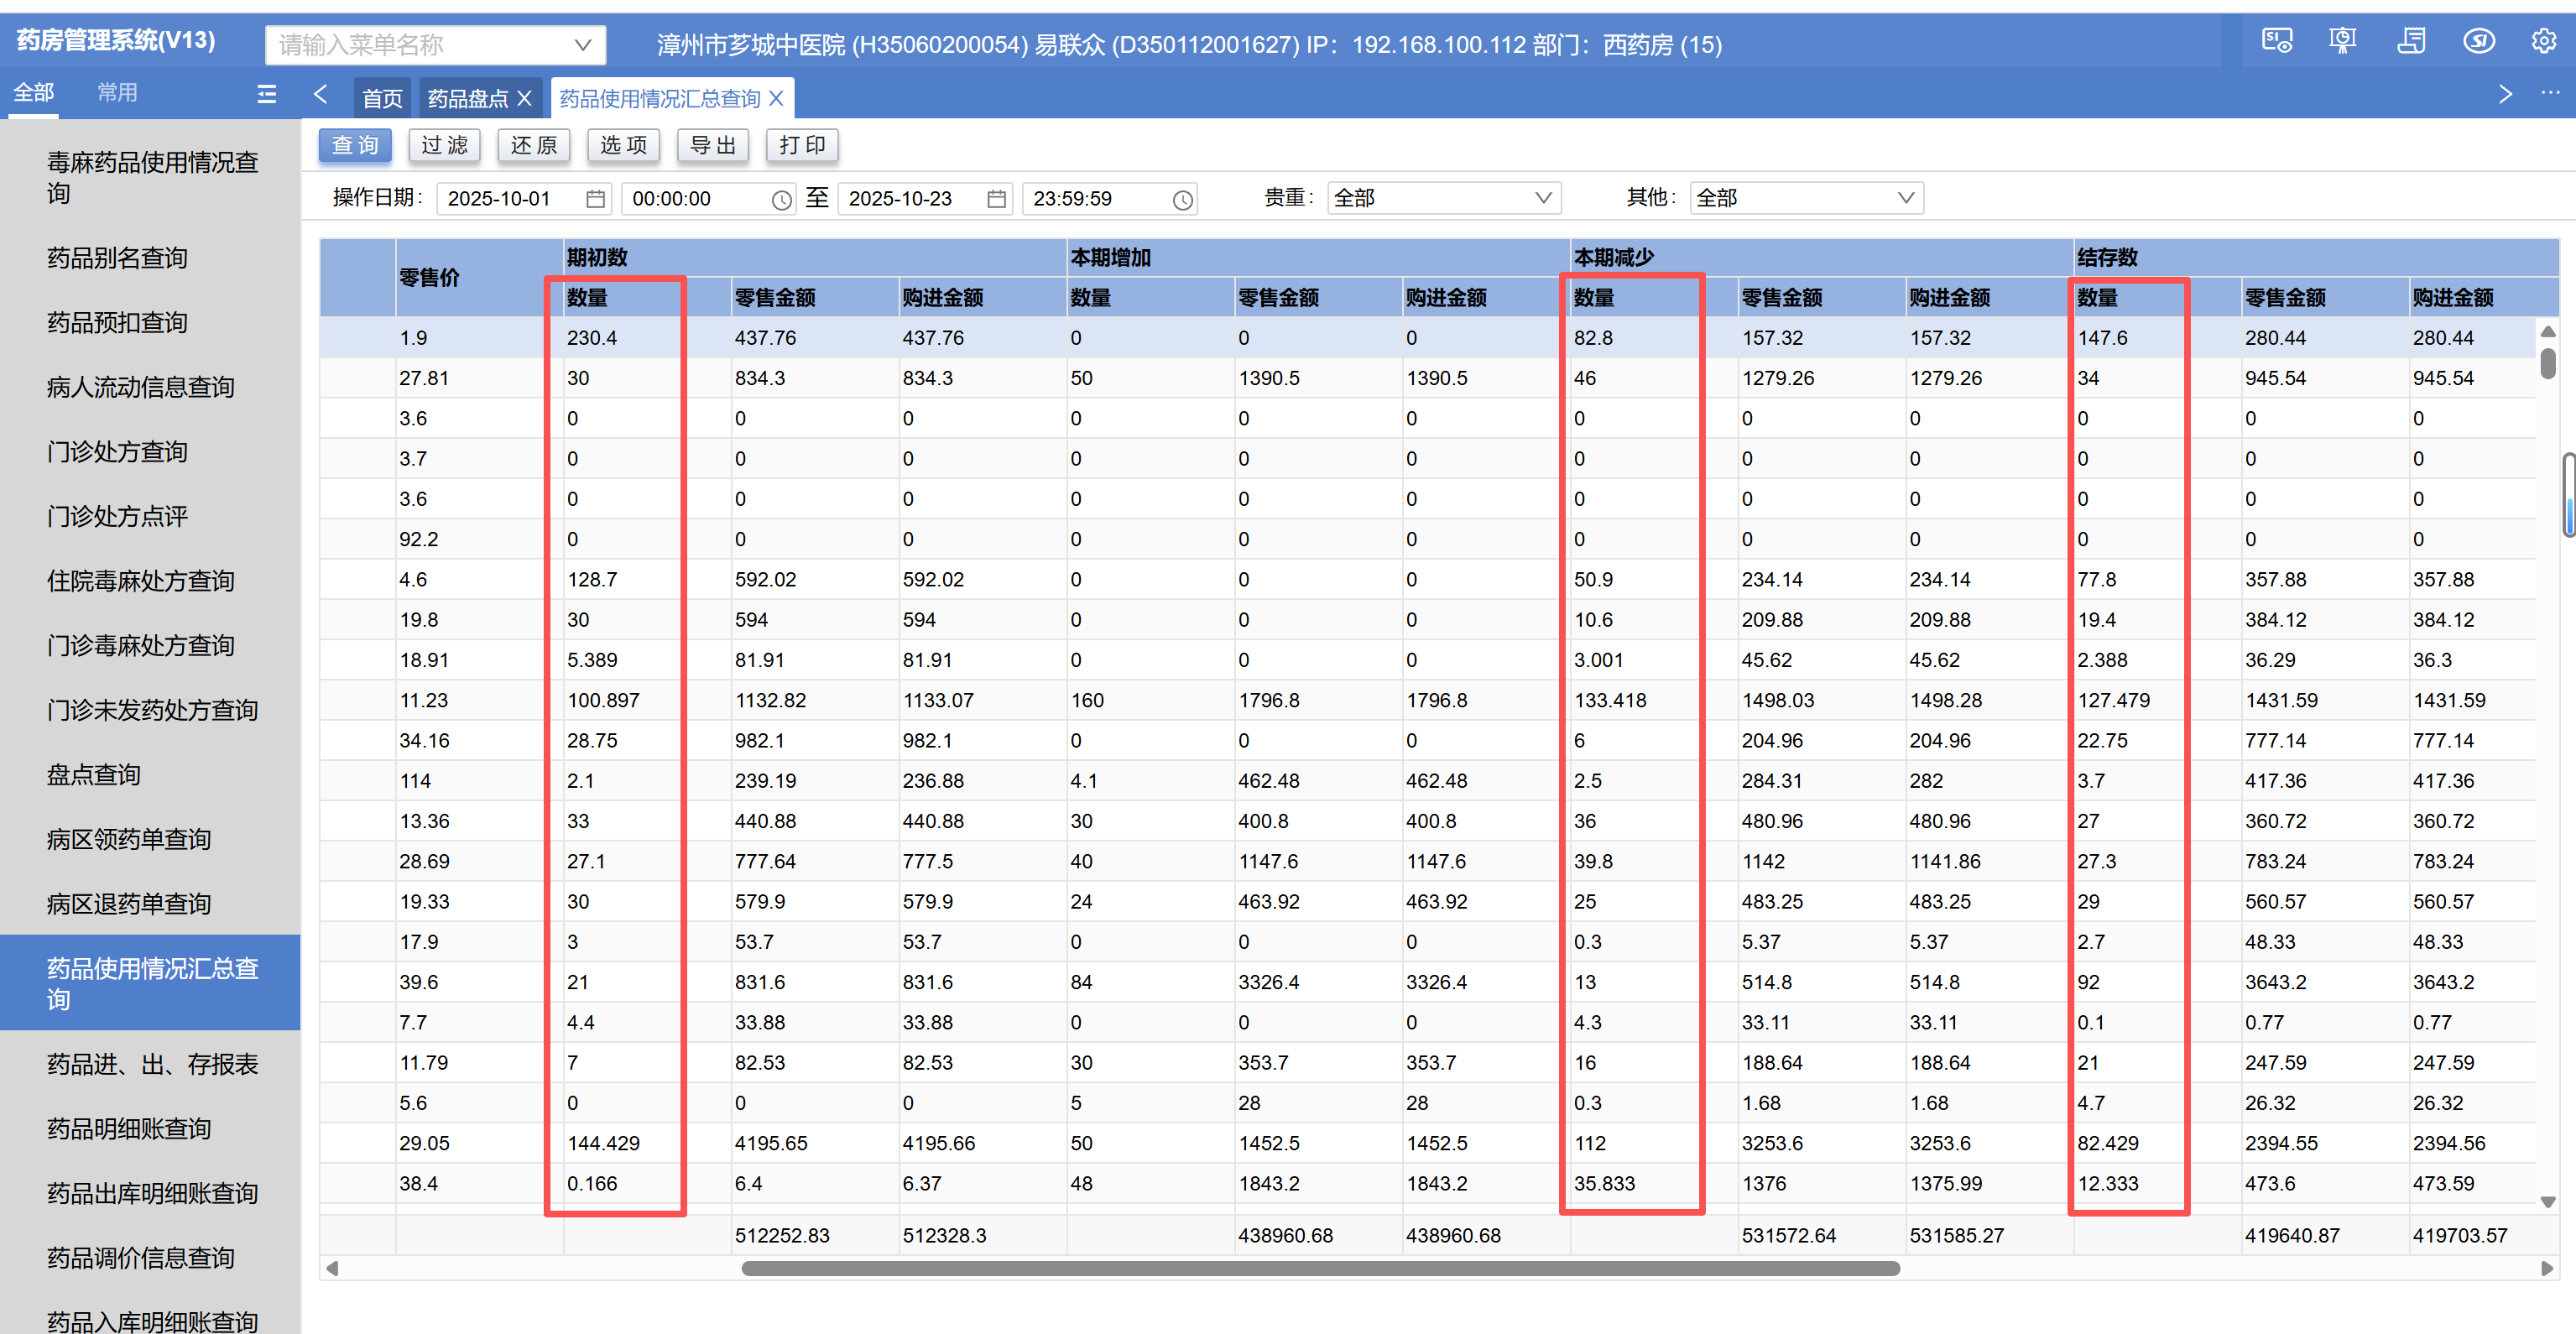Click the SI card viewer icon
The width and height of the screenshot is (2576, 1334).
[2277, 41]
